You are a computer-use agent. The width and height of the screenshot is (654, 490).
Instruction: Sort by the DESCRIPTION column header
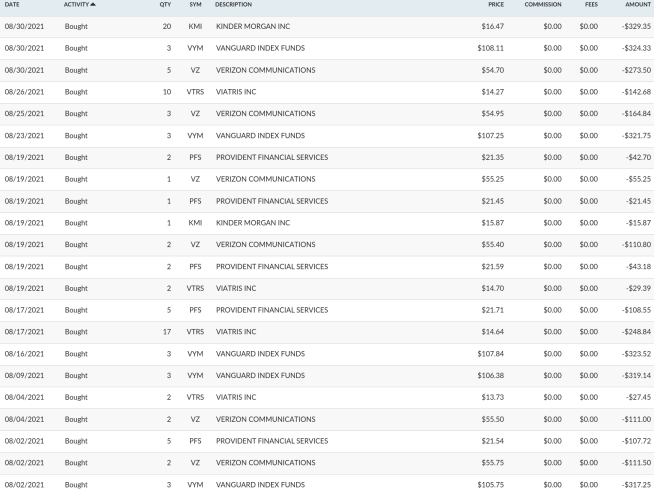click(x=234, y=5)
